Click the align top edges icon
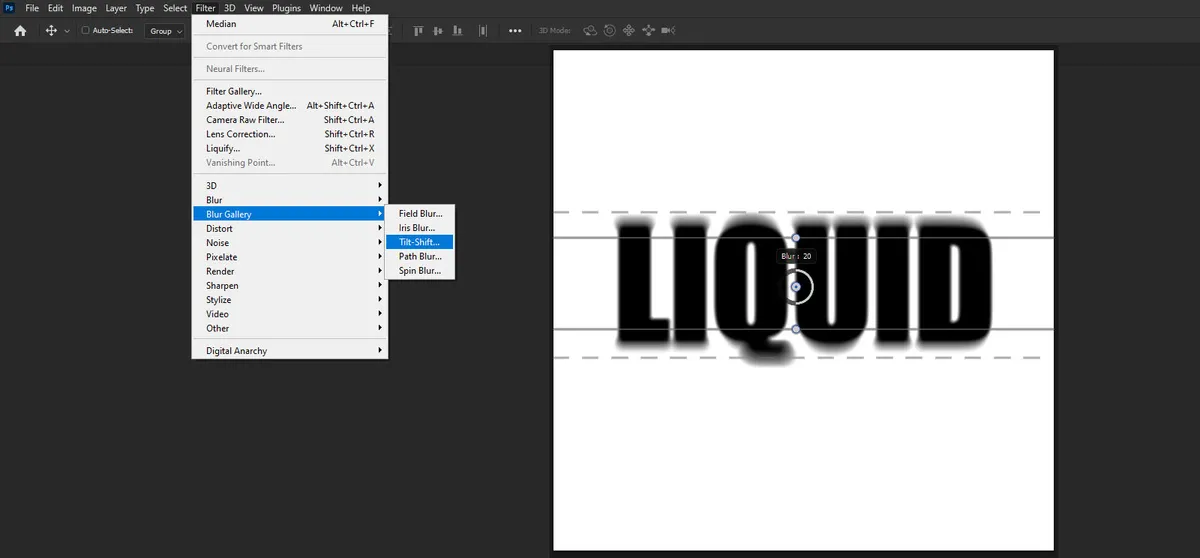The image size is (1200, 558). pos(418,31)
